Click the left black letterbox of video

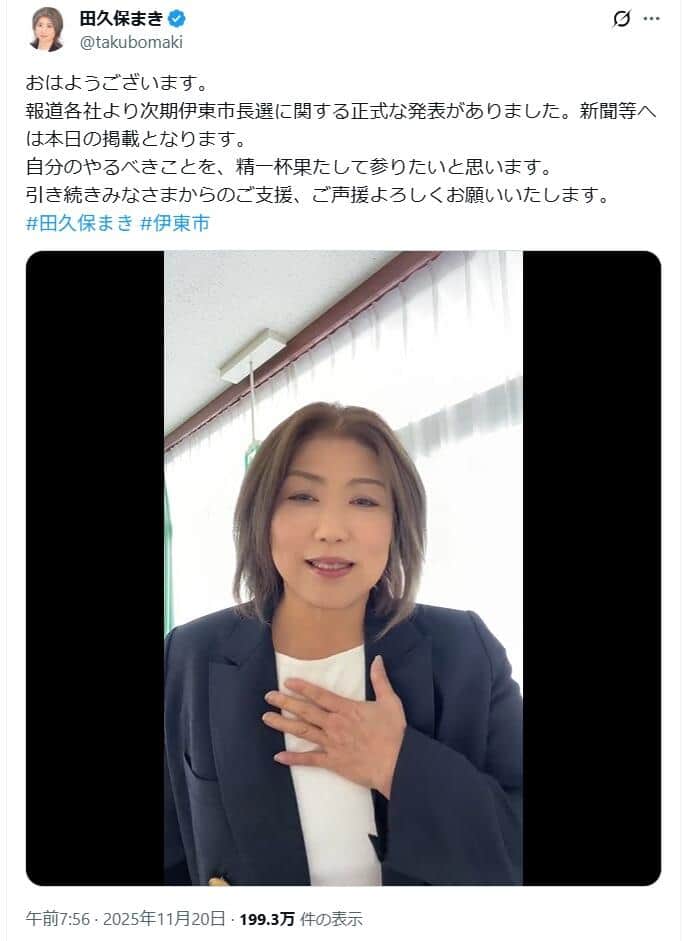95,568
